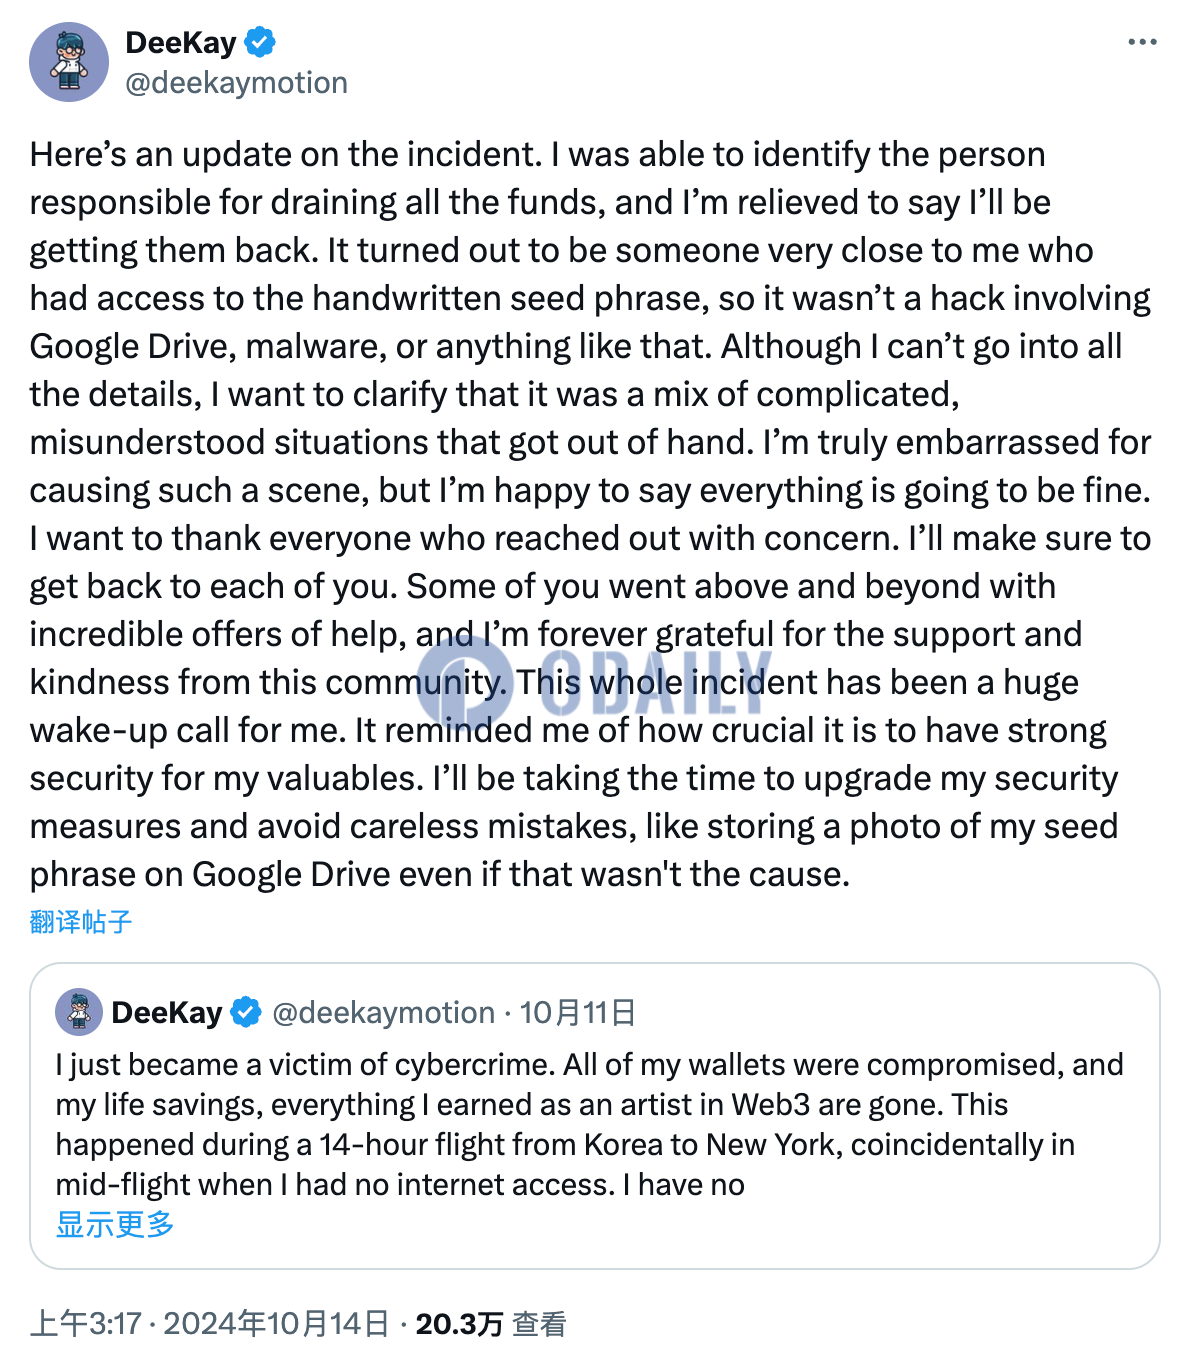Click the verified badge inside the quoted post

point(246,1013)
